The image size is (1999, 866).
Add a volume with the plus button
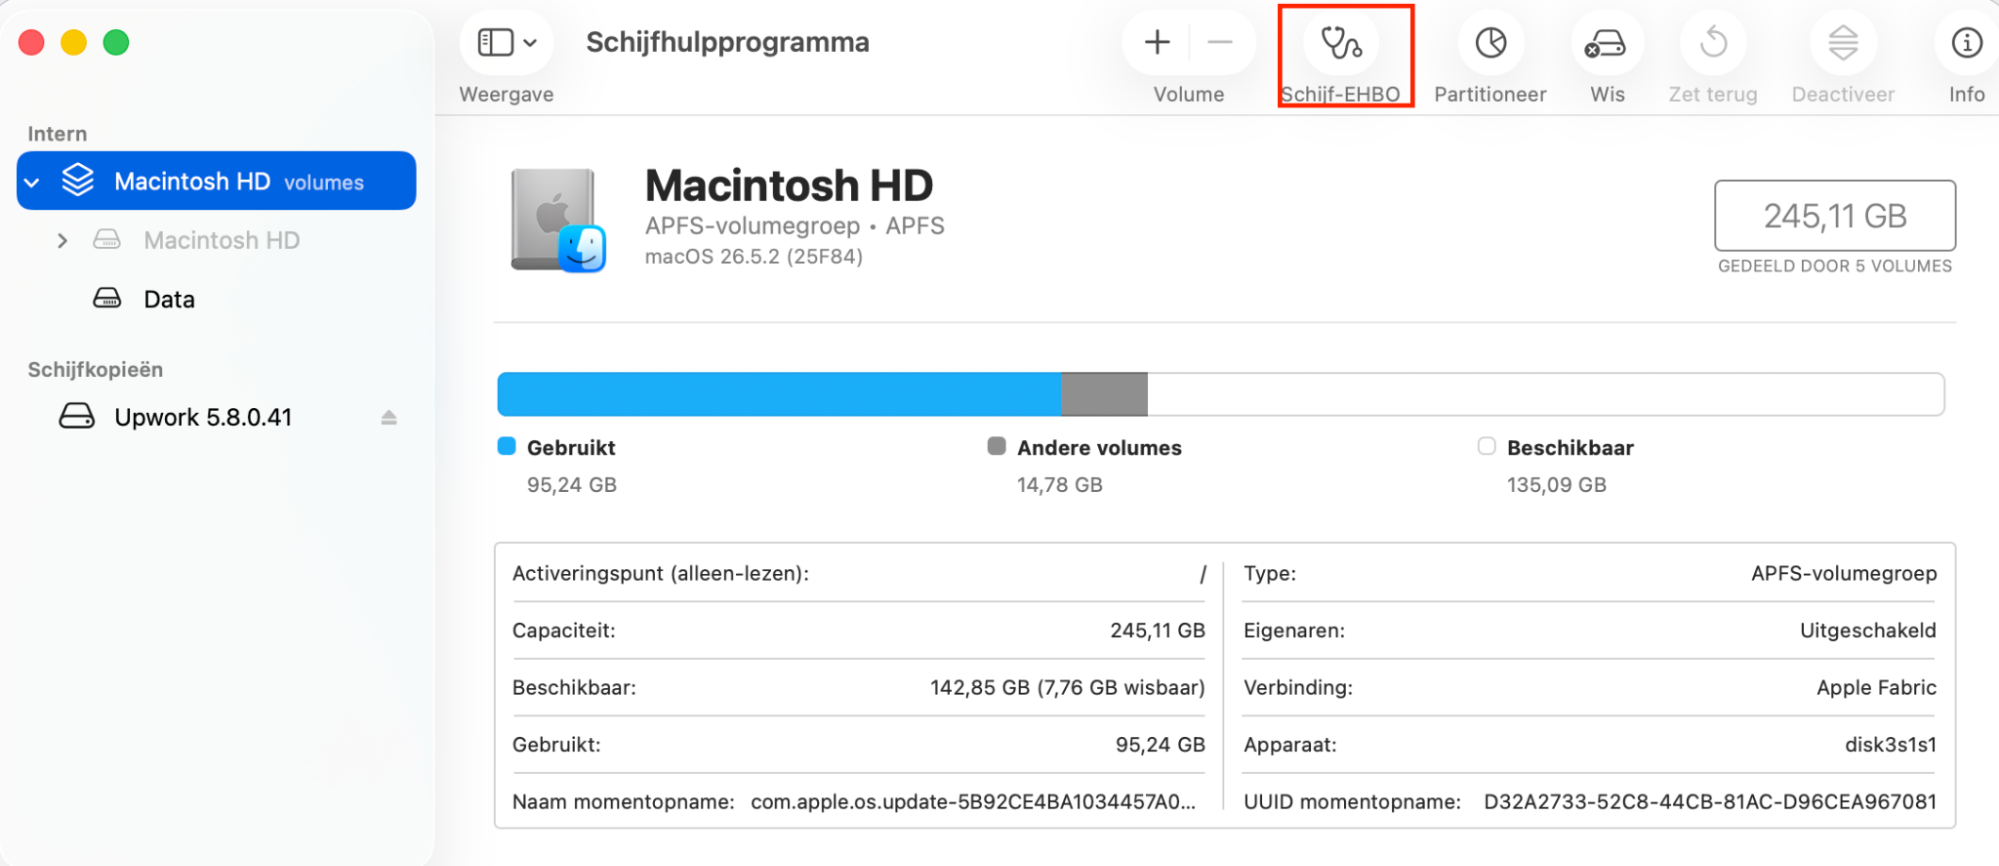click(x=1157, y=42)
